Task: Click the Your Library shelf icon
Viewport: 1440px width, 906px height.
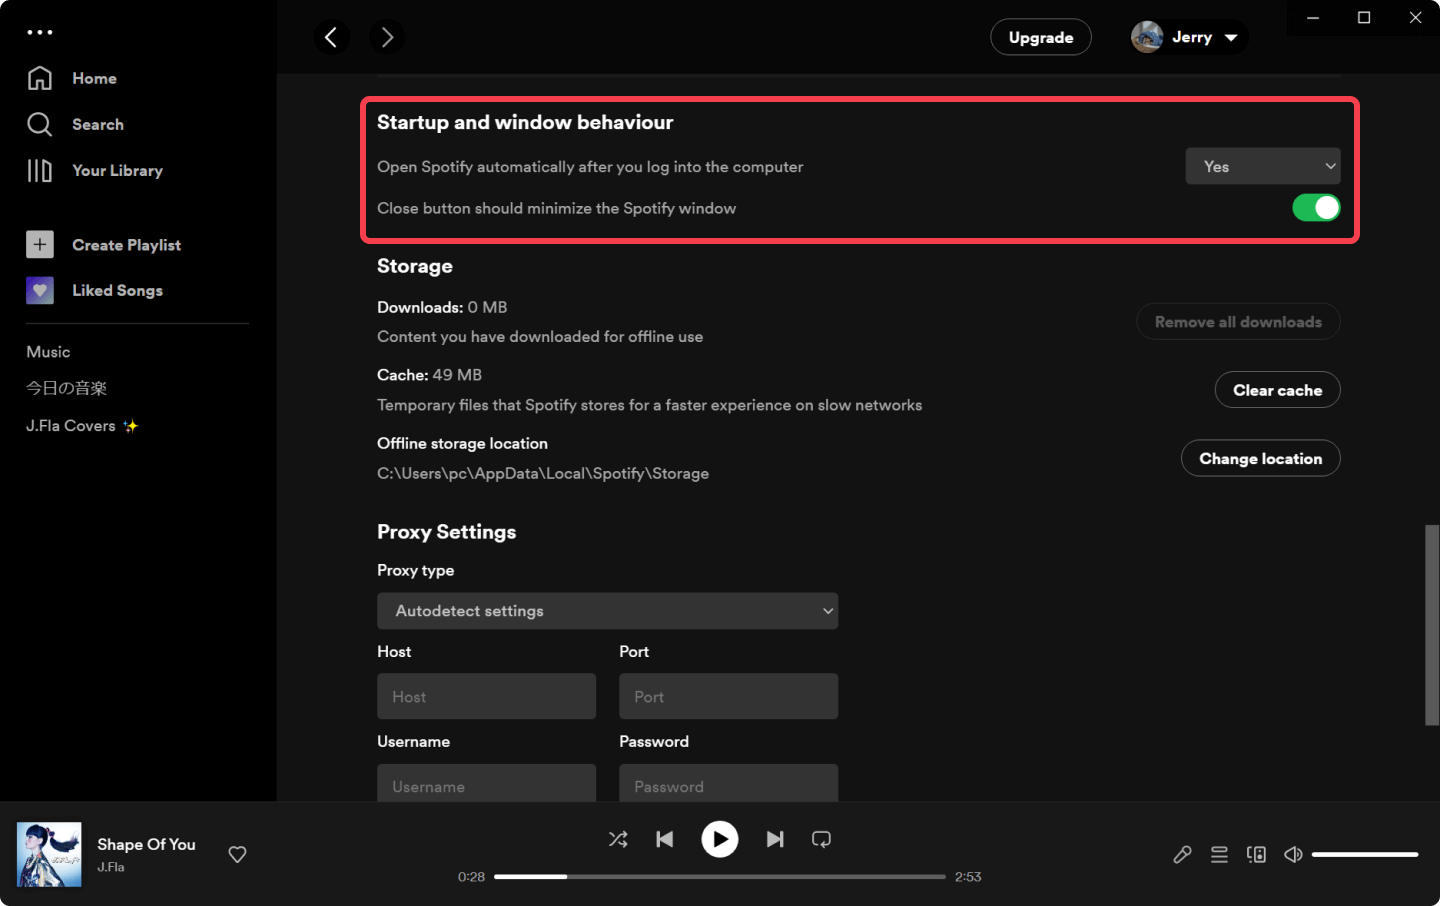Action: pyautogui.click(x=40, y=170)
